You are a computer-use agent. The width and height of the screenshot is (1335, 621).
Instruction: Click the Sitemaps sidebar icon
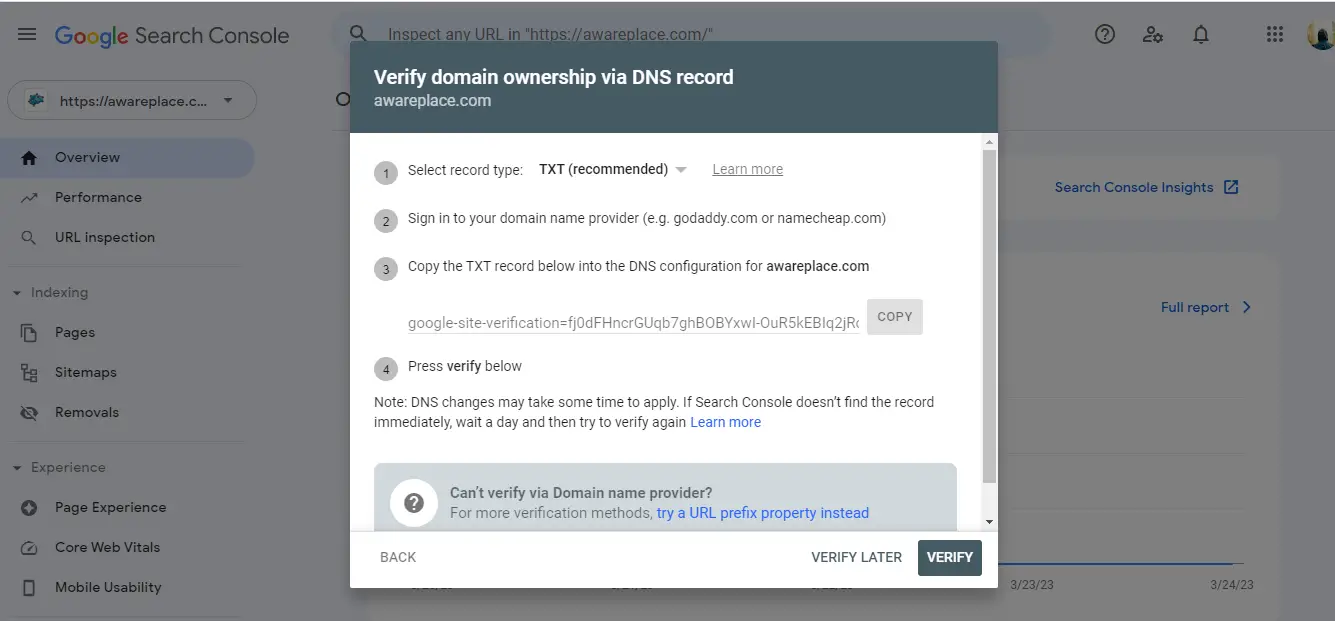point(30,372)
